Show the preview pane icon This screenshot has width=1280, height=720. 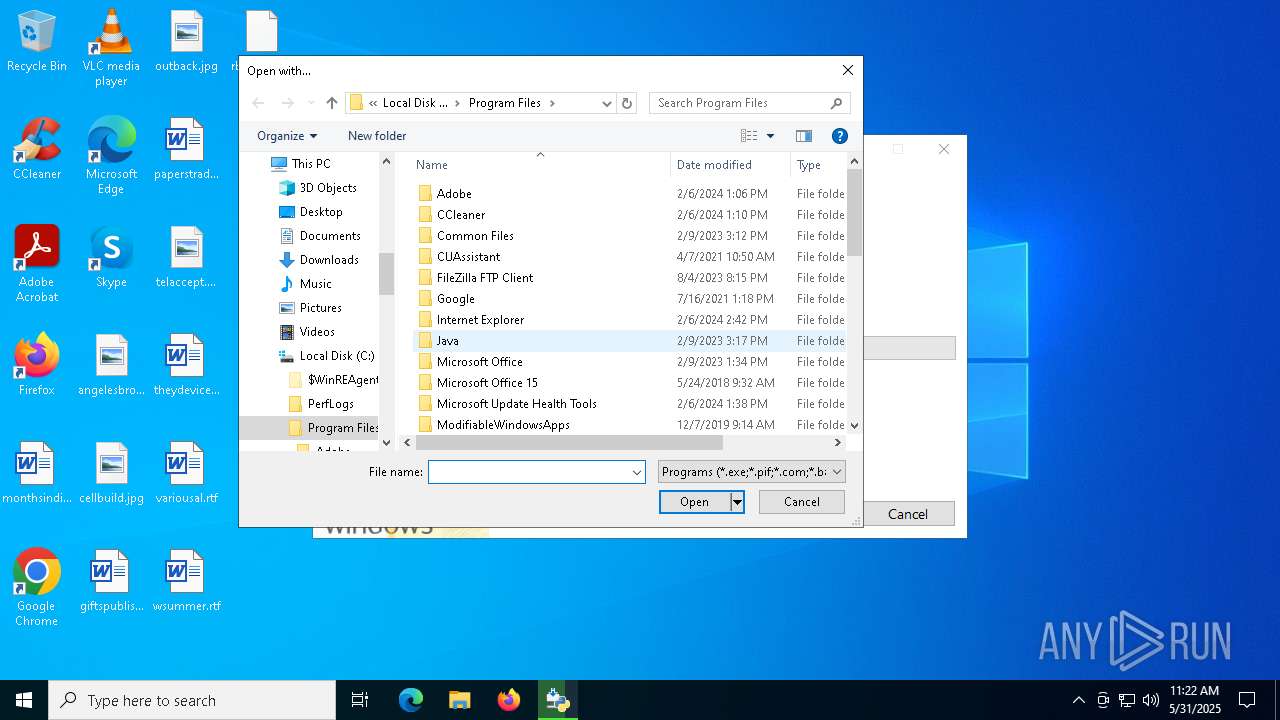click(803, 136)
